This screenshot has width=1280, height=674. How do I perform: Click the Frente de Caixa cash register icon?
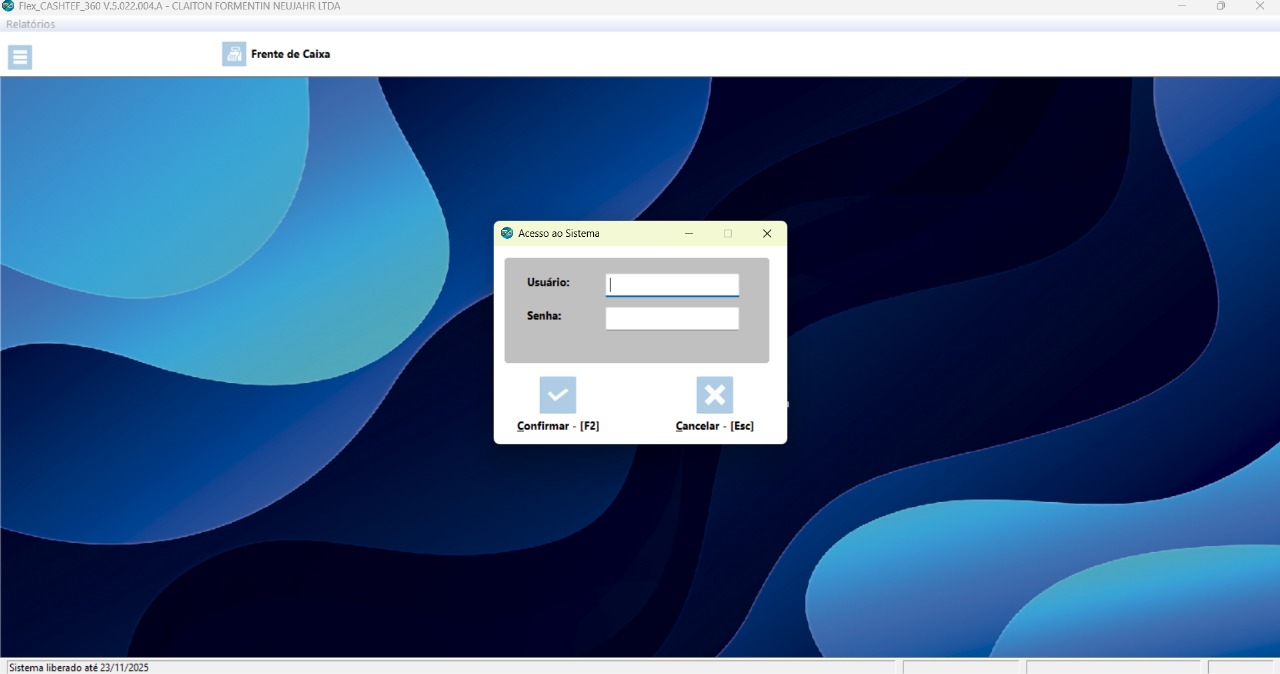[x=234, y=54]
